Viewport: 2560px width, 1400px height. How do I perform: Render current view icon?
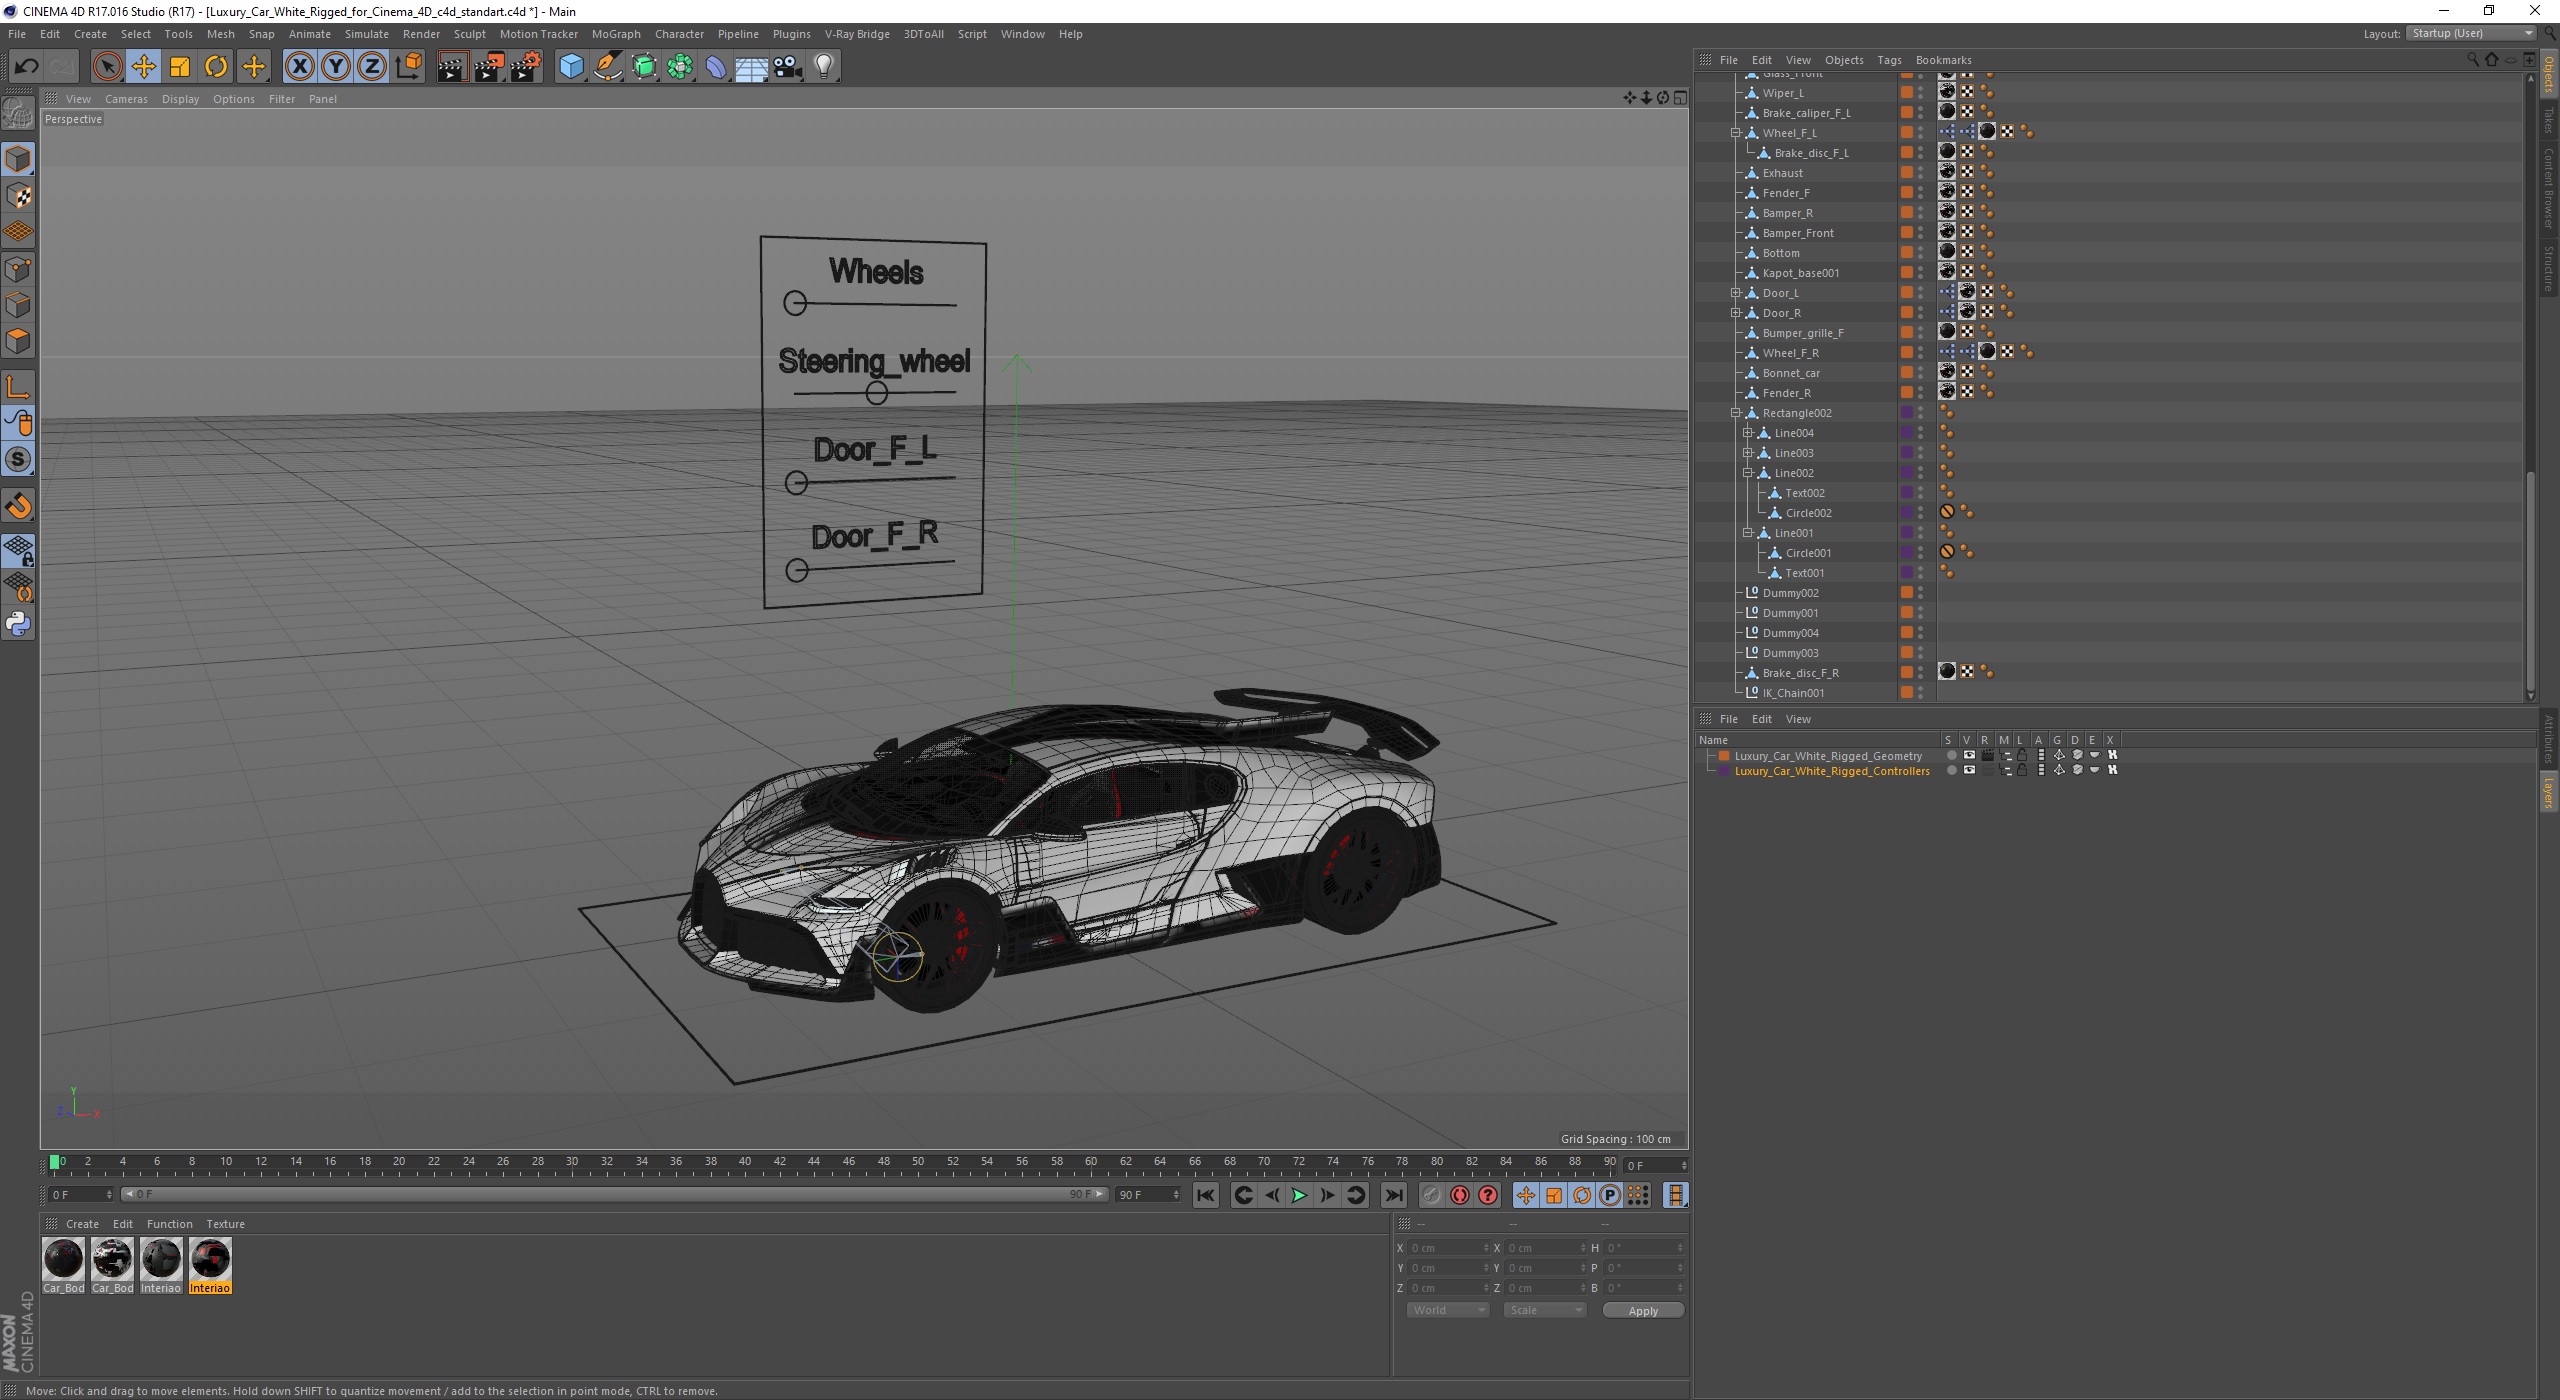(452, 67)
